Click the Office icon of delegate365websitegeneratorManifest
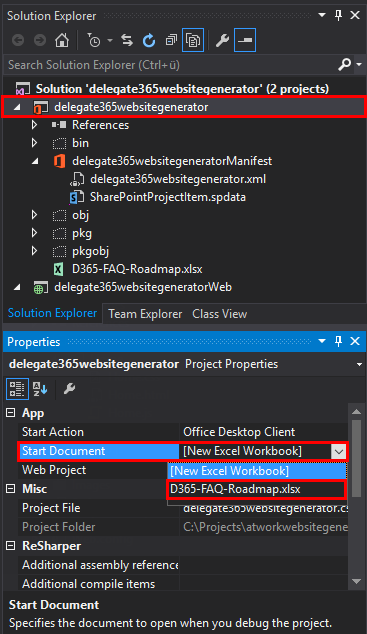The image size is (367, 634). point(59,161)
